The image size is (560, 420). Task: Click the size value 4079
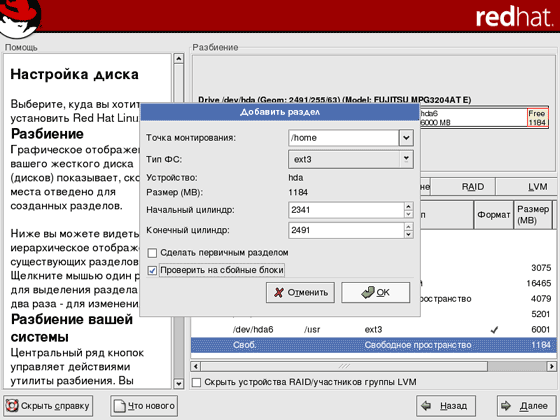541,299
